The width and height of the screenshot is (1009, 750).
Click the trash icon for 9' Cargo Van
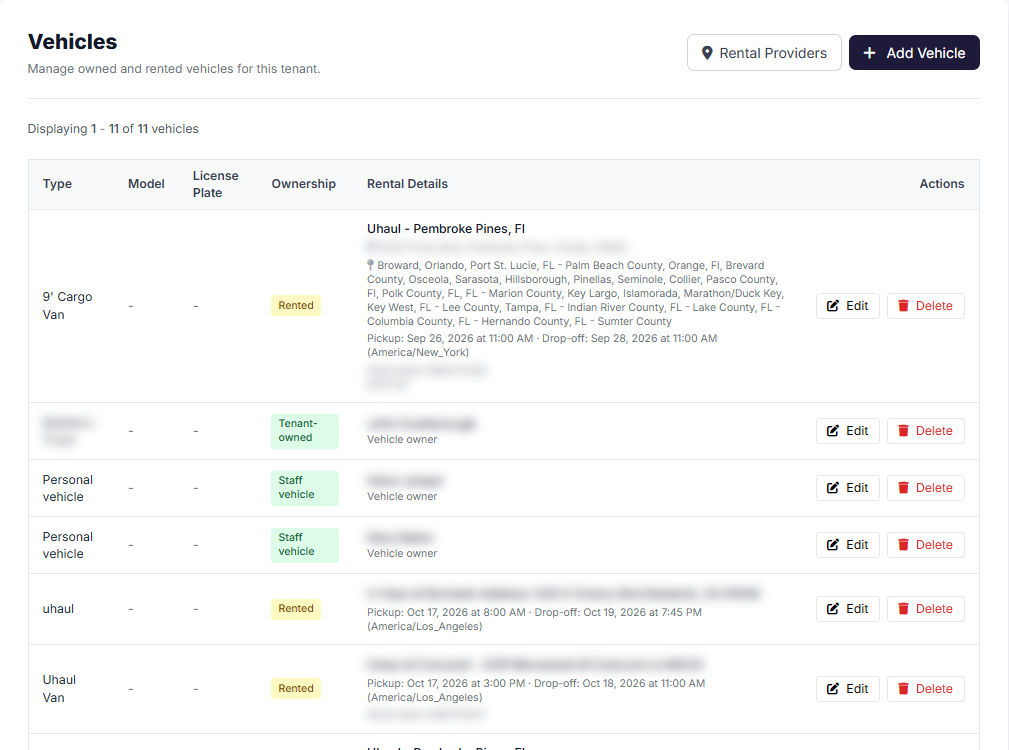click(x=903, y=306)
